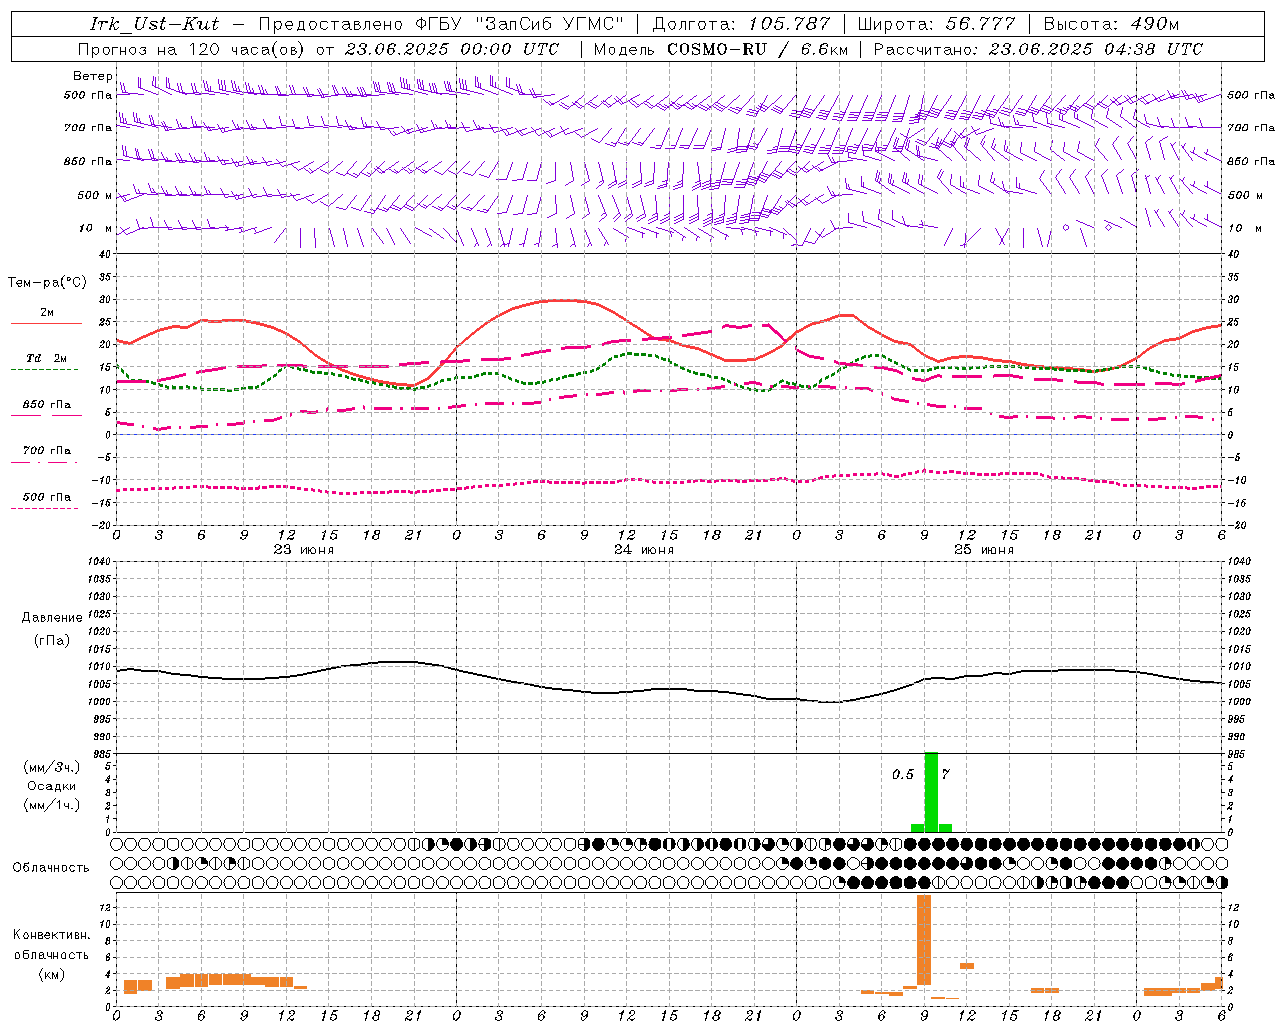Click the tallest orange convective cloud bar

tap(924, 940)
